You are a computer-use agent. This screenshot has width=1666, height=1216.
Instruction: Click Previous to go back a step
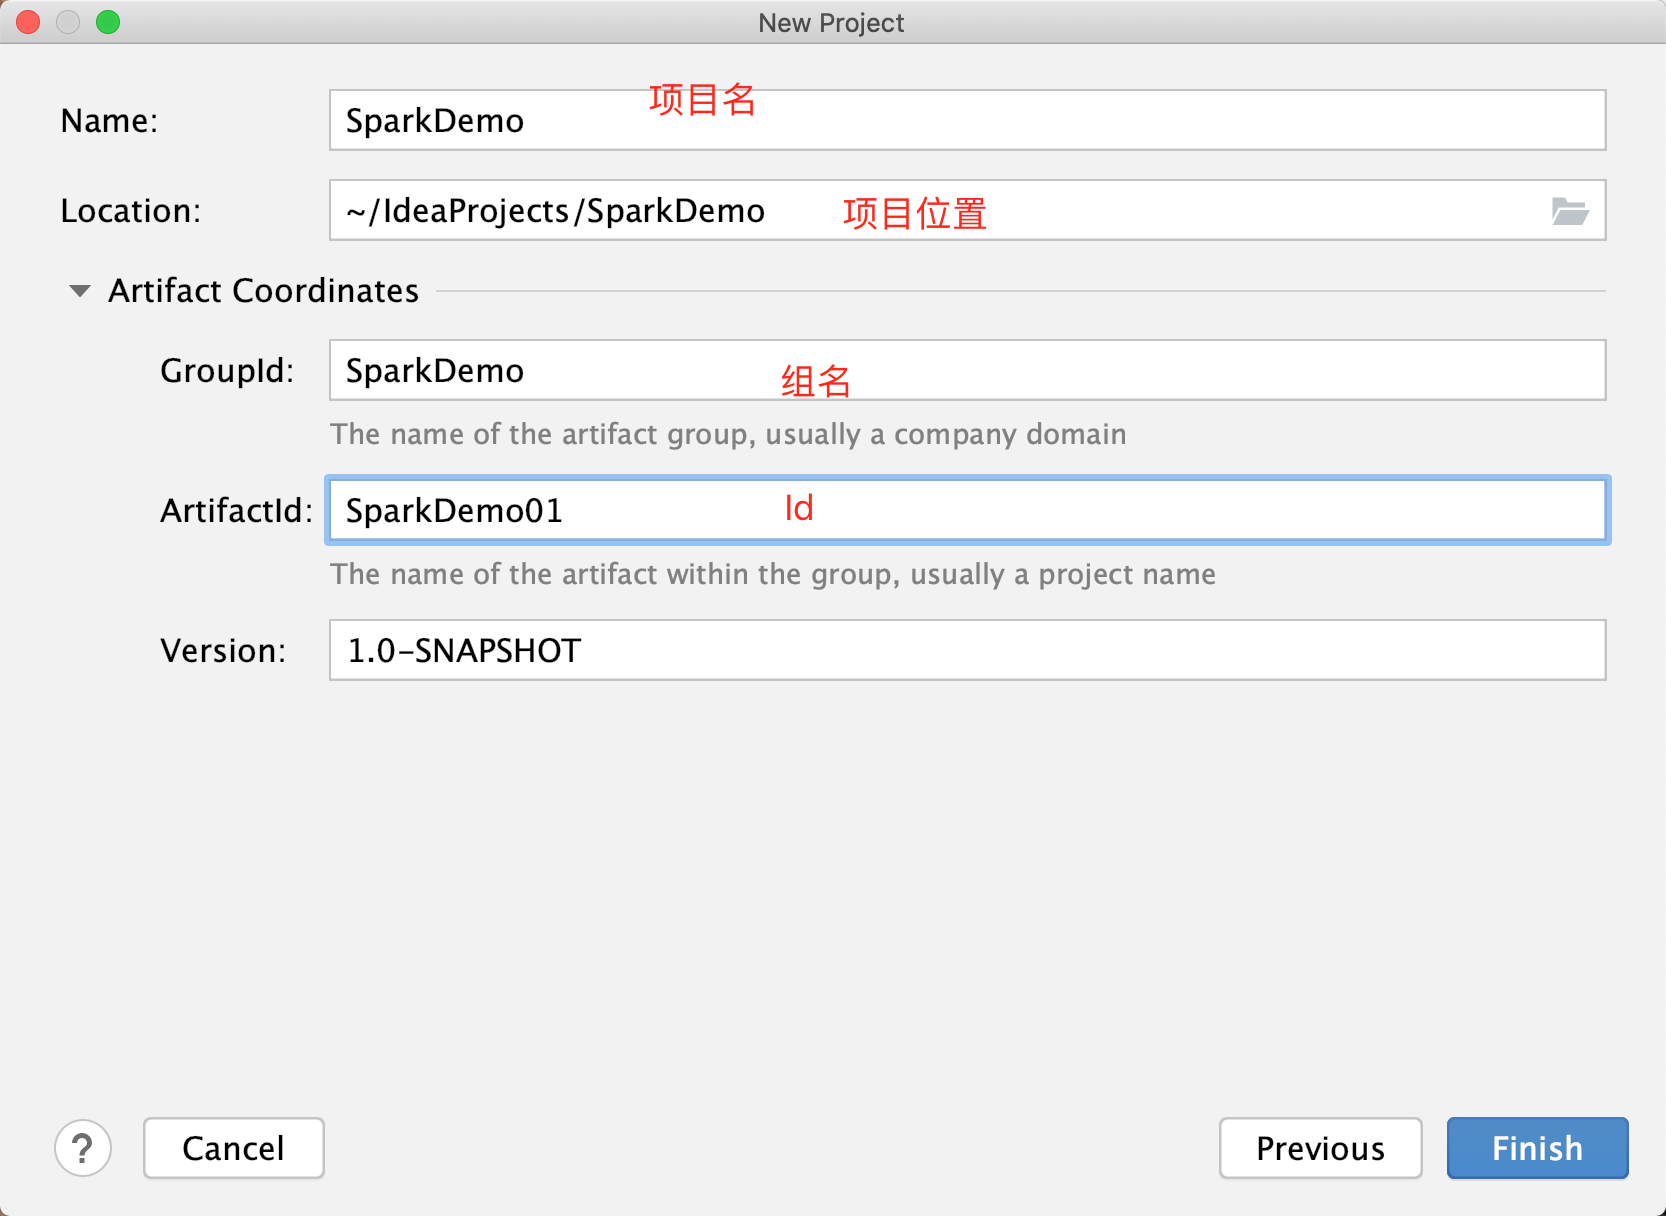click(x=1320, y=1148)
